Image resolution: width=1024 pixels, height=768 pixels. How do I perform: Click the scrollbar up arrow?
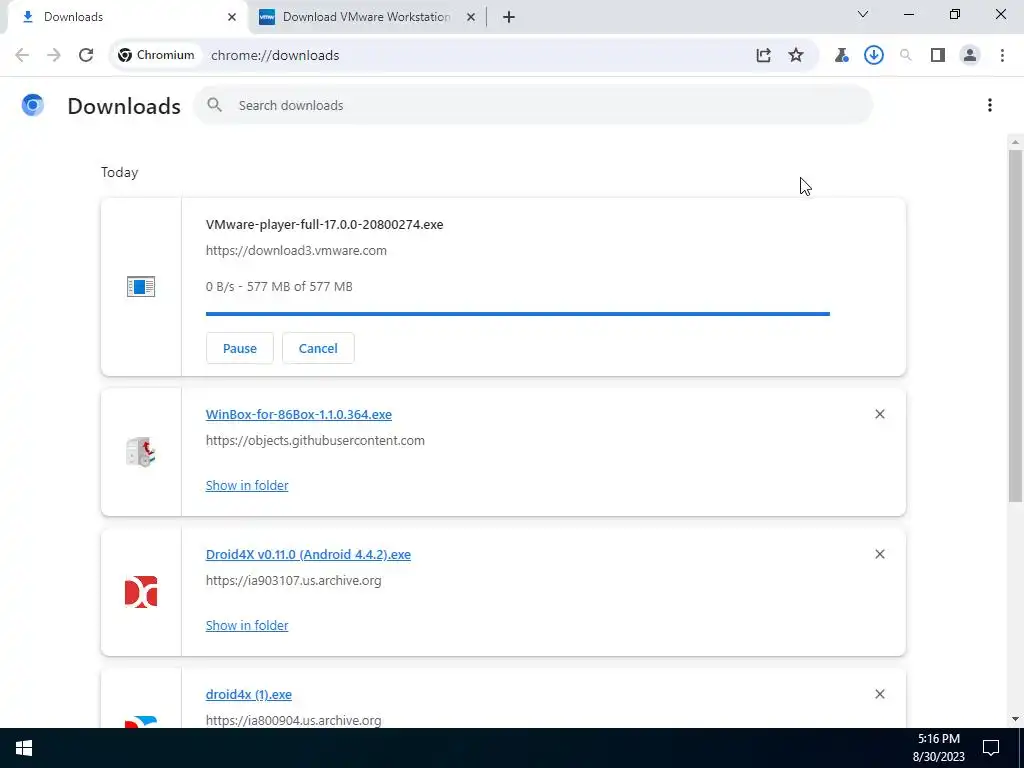point(1016,142)
